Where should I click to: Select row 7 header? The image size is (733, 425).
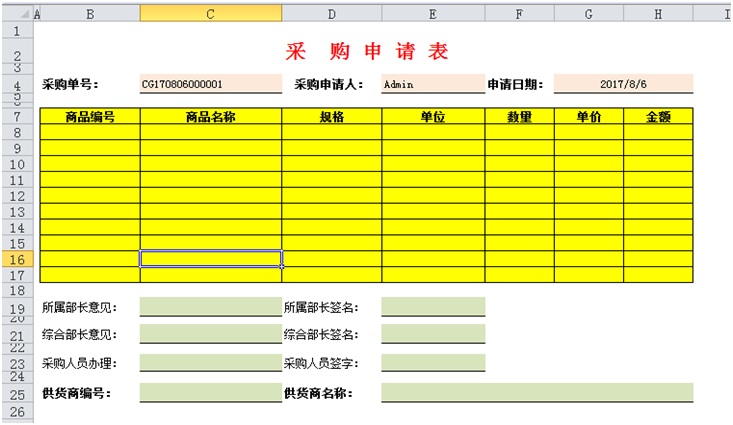pos(17,117)
